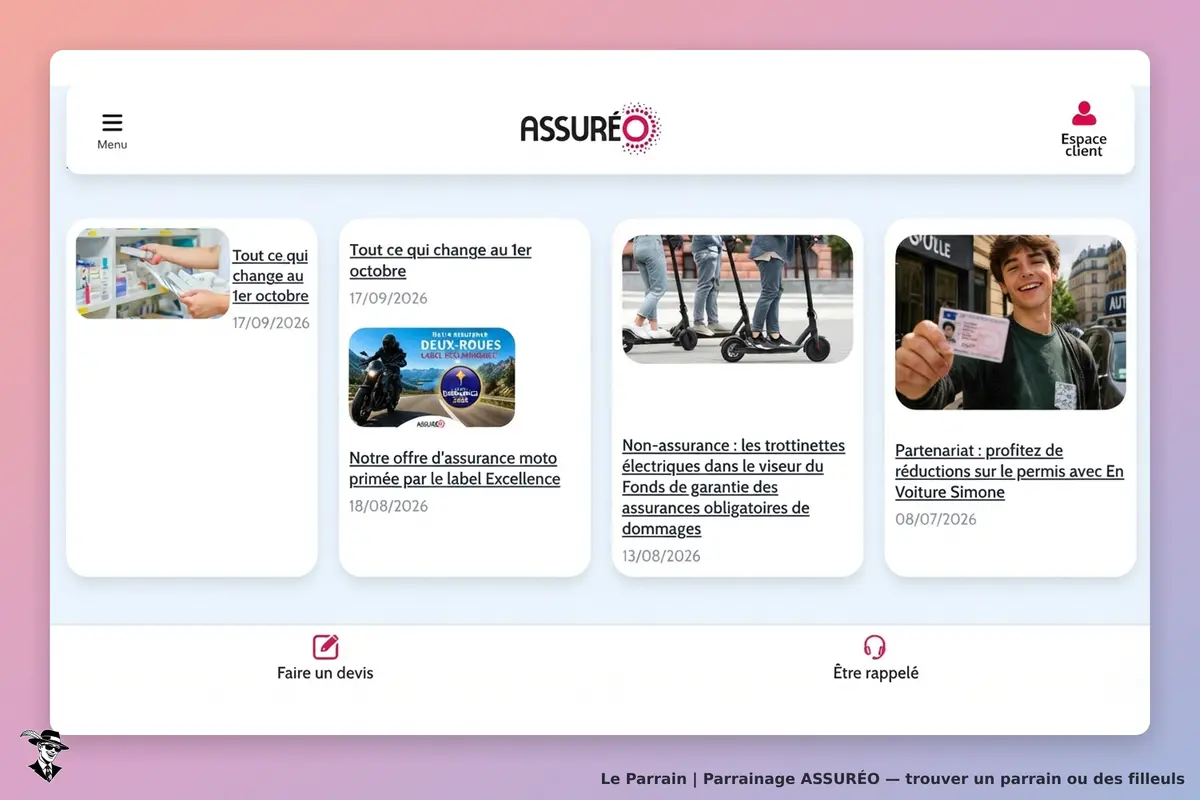Click the 'Être rappelé' label
The image size is (1200, 800).
(x=876, y=673)
